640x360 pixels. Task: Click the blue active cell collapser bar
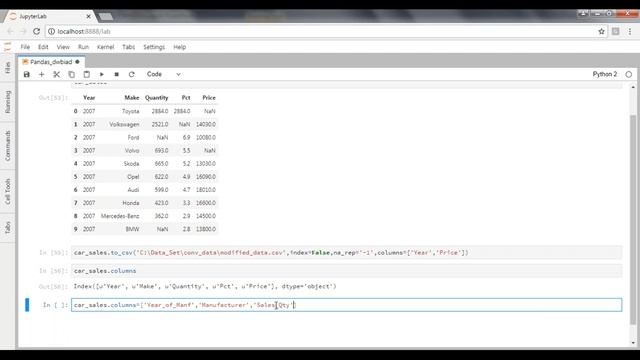[x=27, y=305]
